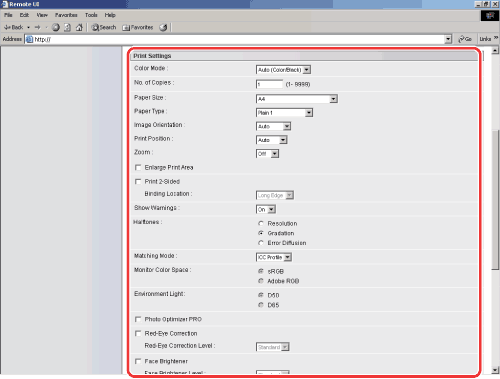Tick the Print 2-Sided checkbox
500x379 pixels.
138,181
